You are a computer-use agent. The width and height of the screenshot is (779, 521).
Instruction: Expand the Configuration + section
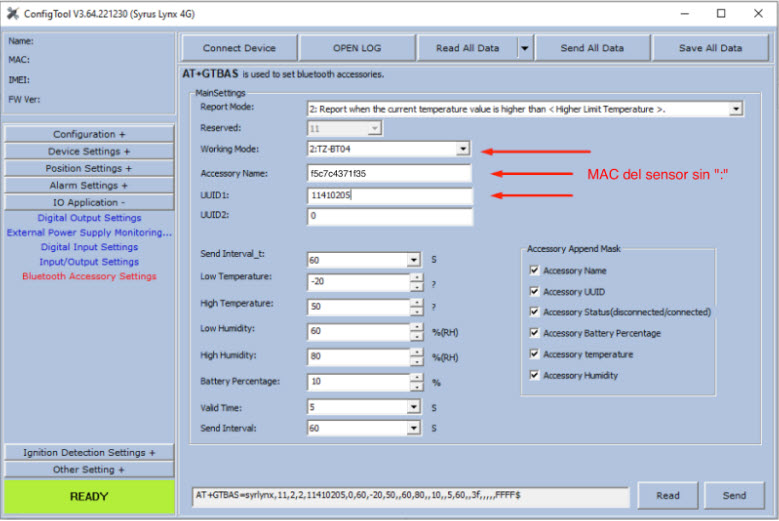pyautogui.click(x=90, y=134)
